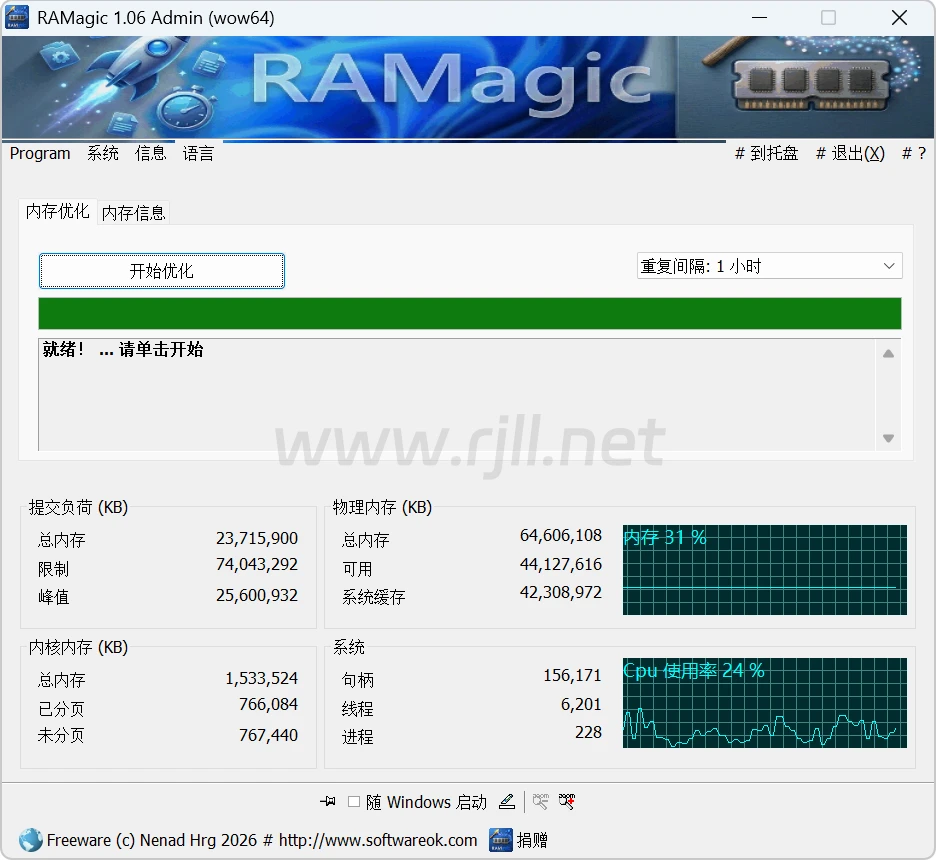The image size is (936, 860).
Task: Click the log scrollbar down arrow
Action: coord(888,438)
